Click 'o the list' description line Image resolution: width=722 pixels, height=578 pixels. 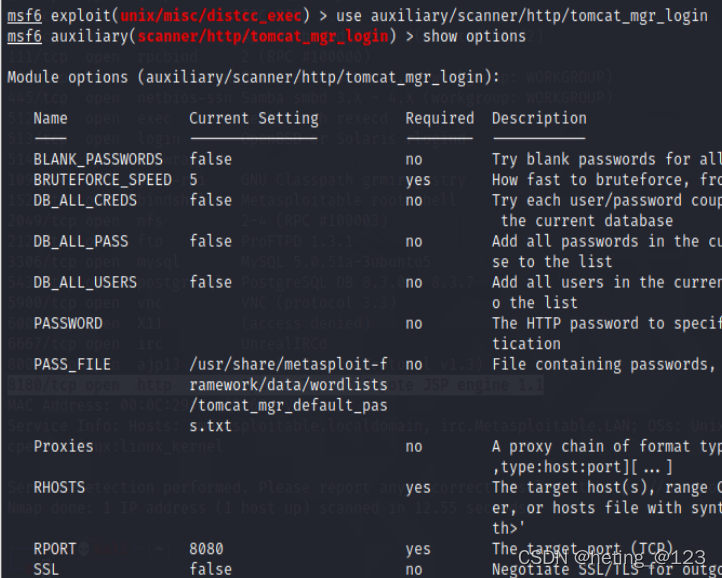click(x=535, y=303)
